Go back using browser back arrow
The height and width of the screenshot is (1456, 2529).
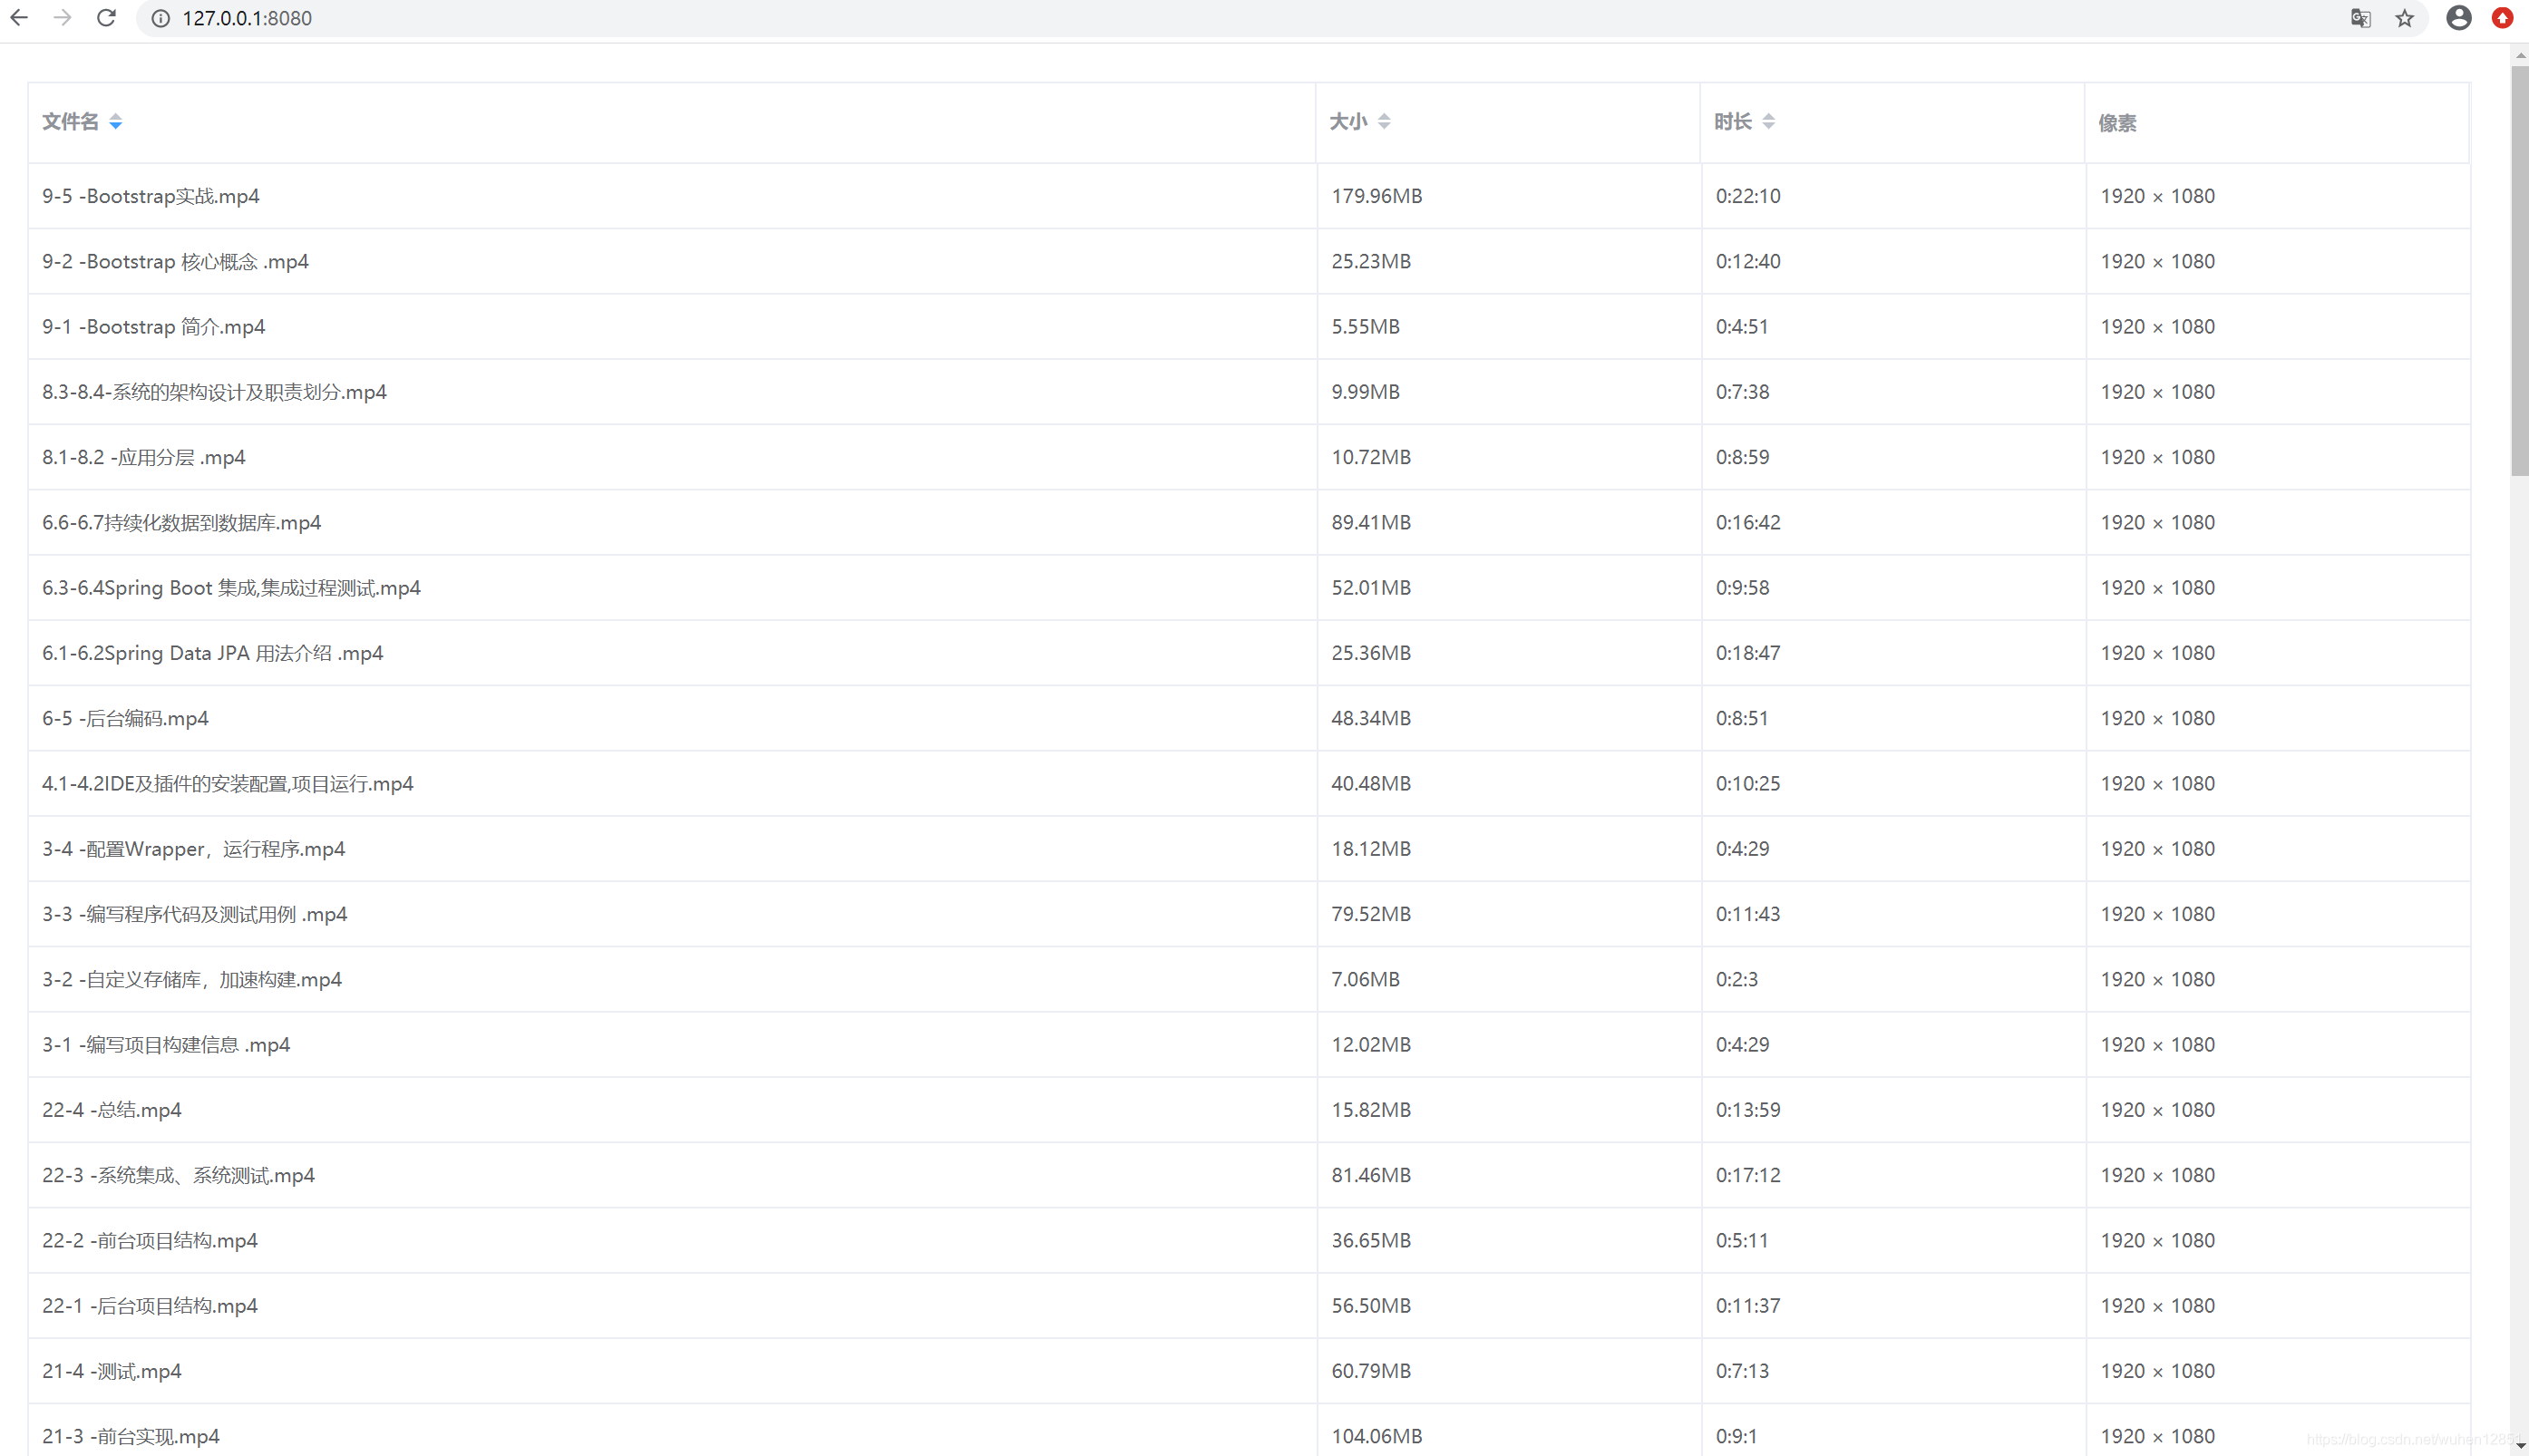pos(19,18)
